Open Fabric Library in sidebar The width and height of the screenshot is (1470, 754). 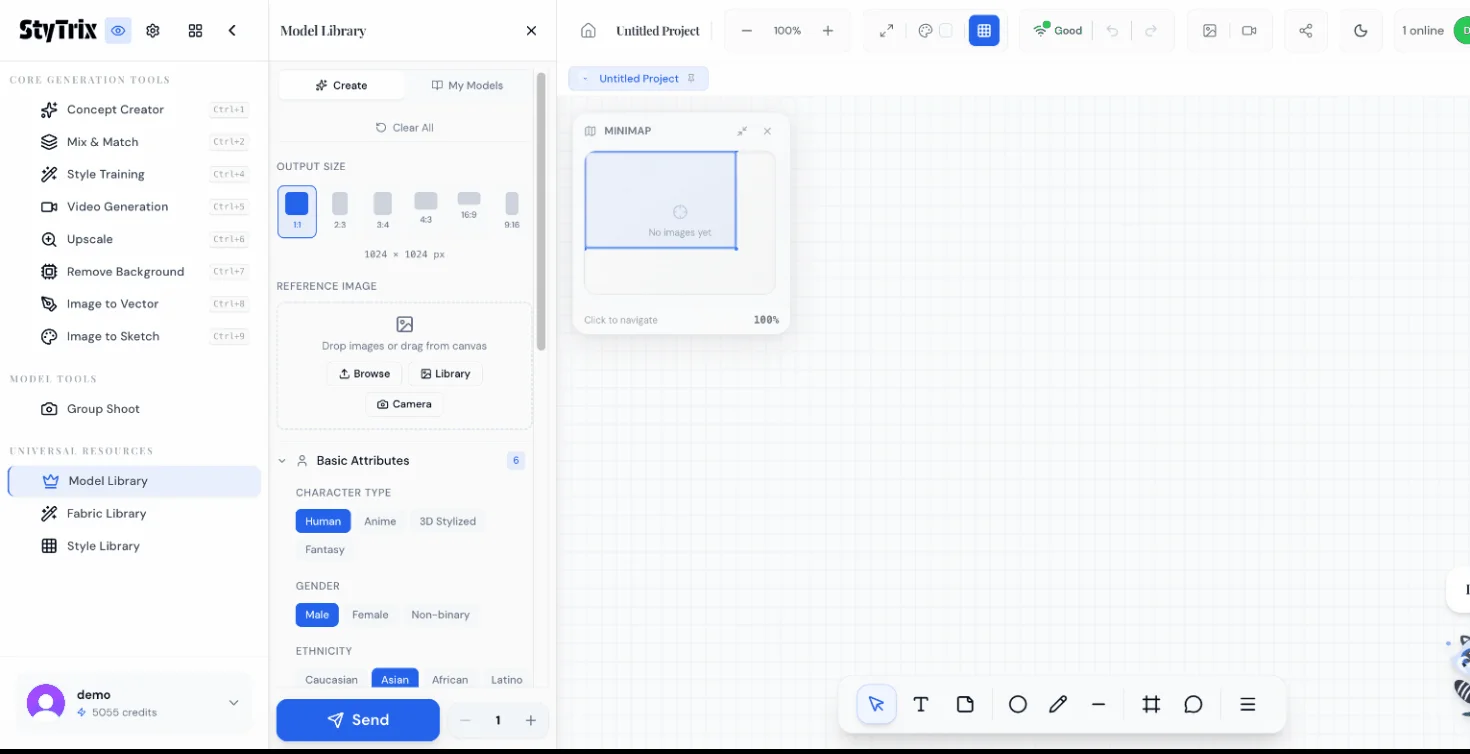[x=106, y=514]
